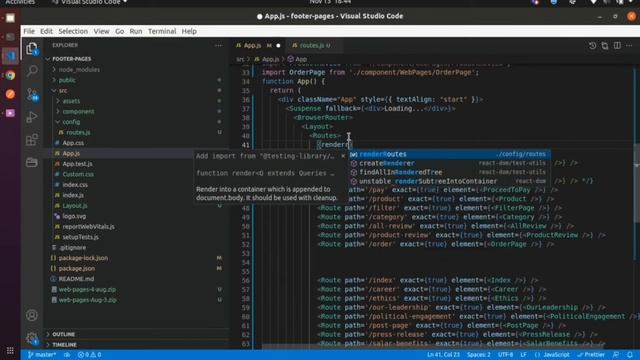
Task: Expand the component folder
Action: [x=78, y=111]
